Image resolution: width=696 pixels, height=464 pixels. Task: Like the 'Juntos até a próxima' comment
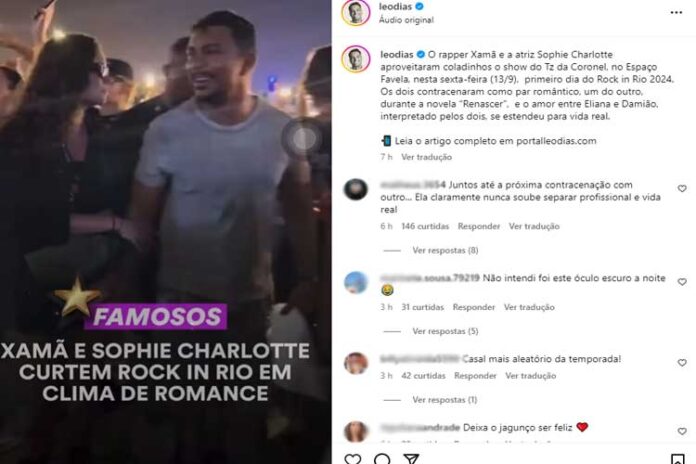point(682,189)
